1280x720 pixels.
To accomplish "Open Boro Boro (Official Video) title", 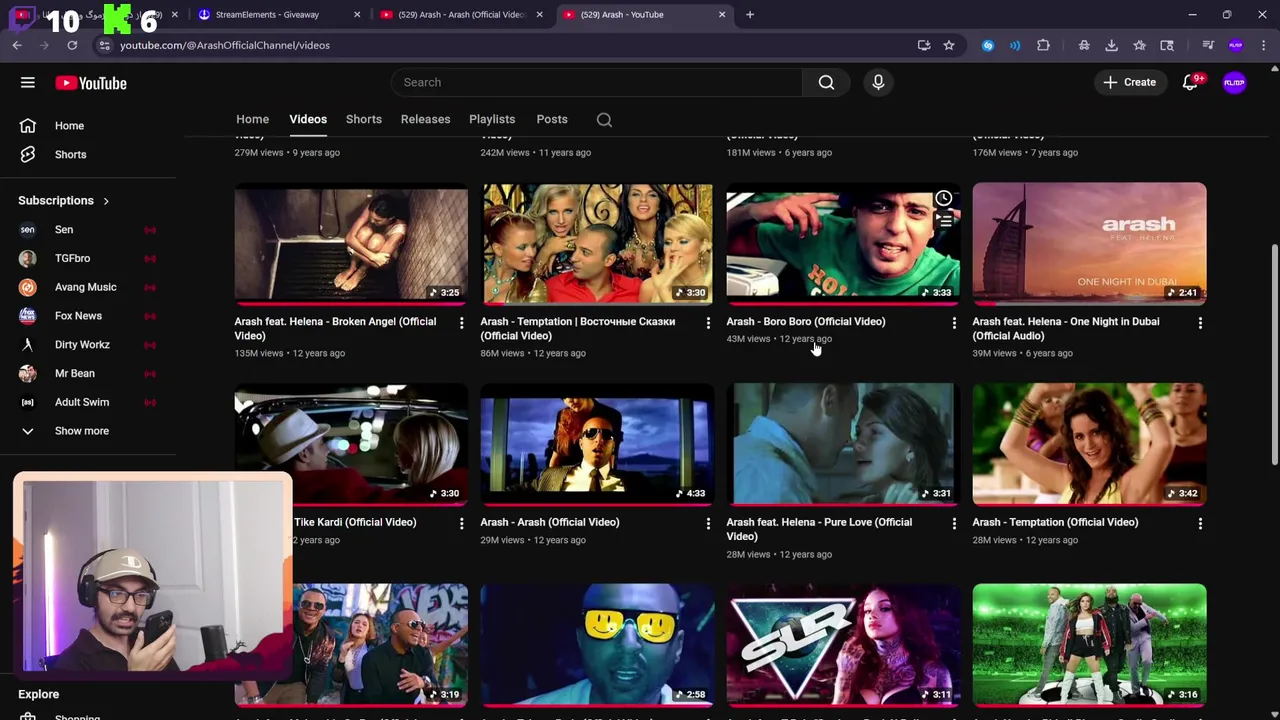I will pyautogui.click(x=806, y=322).
